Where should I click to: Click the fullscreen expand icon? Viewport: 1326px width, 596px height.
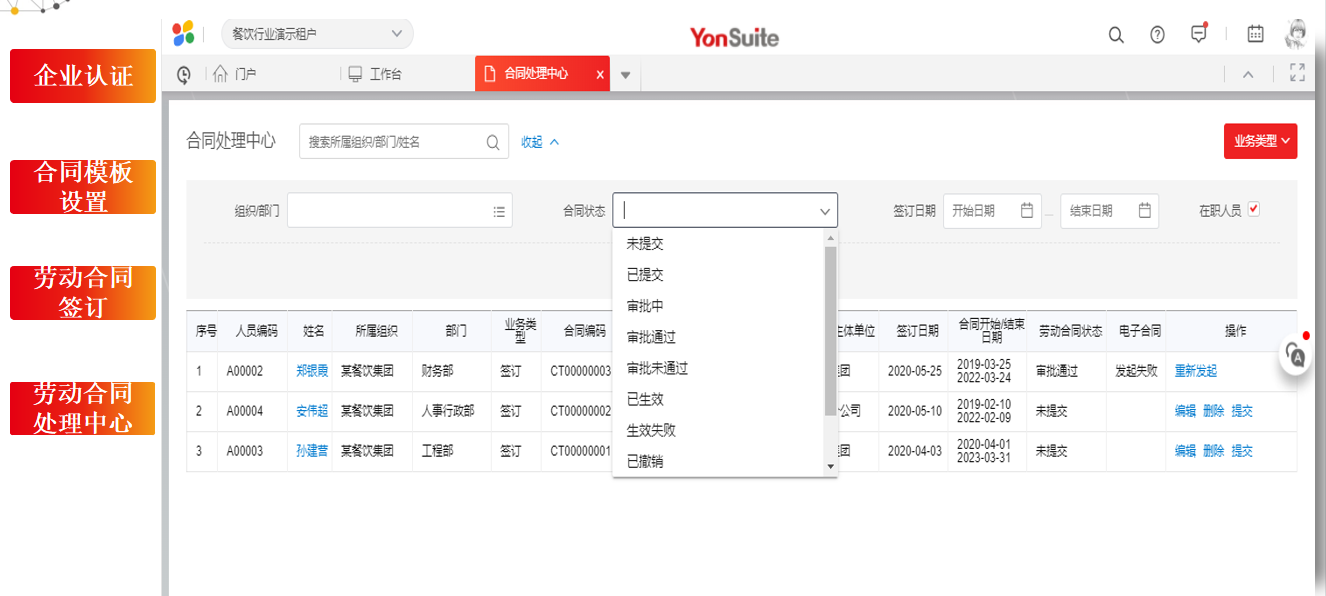click(x=1297, y=73)
